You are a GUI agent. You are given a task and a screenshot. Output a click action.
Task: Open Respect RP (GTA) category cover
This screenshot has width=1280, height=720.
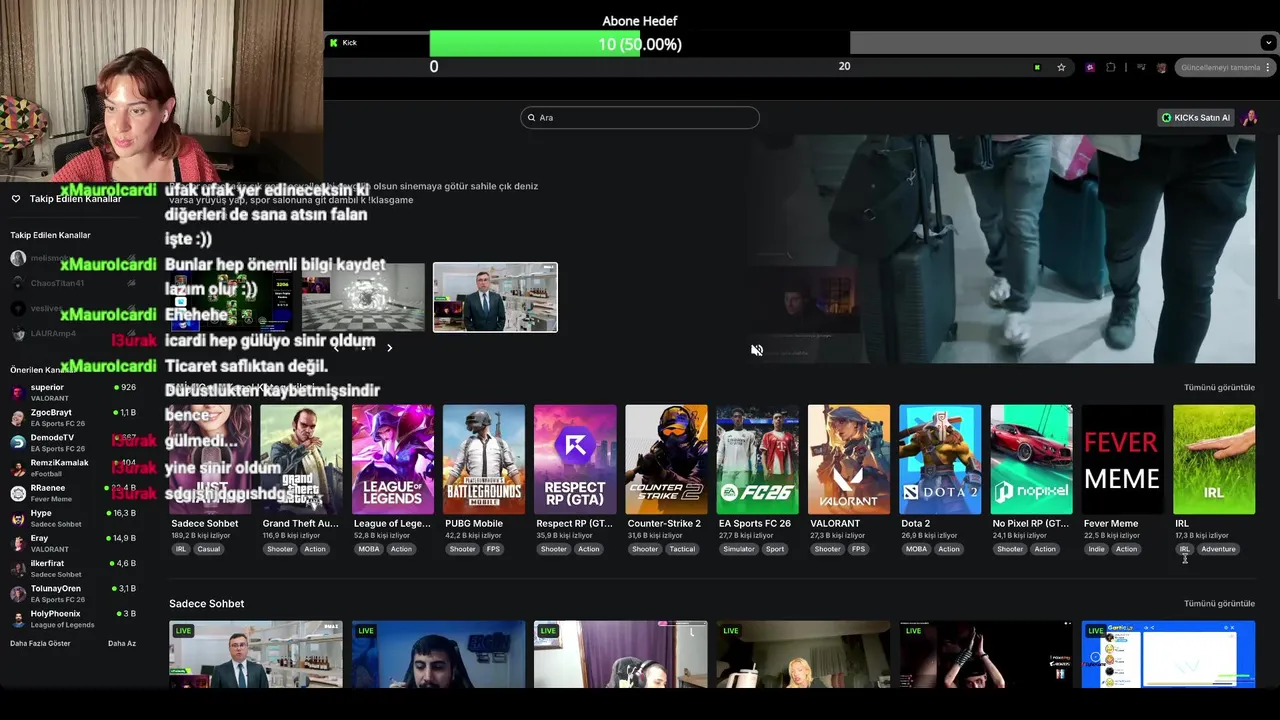click(x=575, y=459)
